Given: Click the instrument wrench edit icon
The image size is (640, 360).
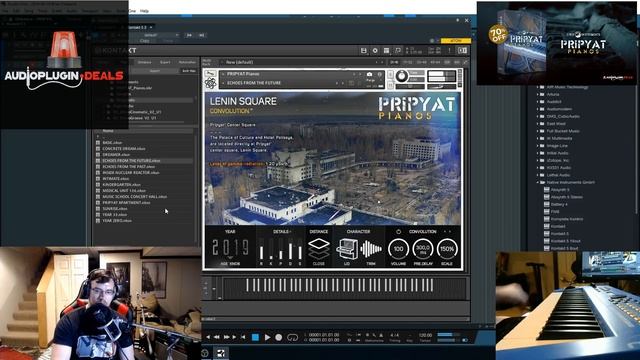Looking at the screenshot, I should 210,74.
